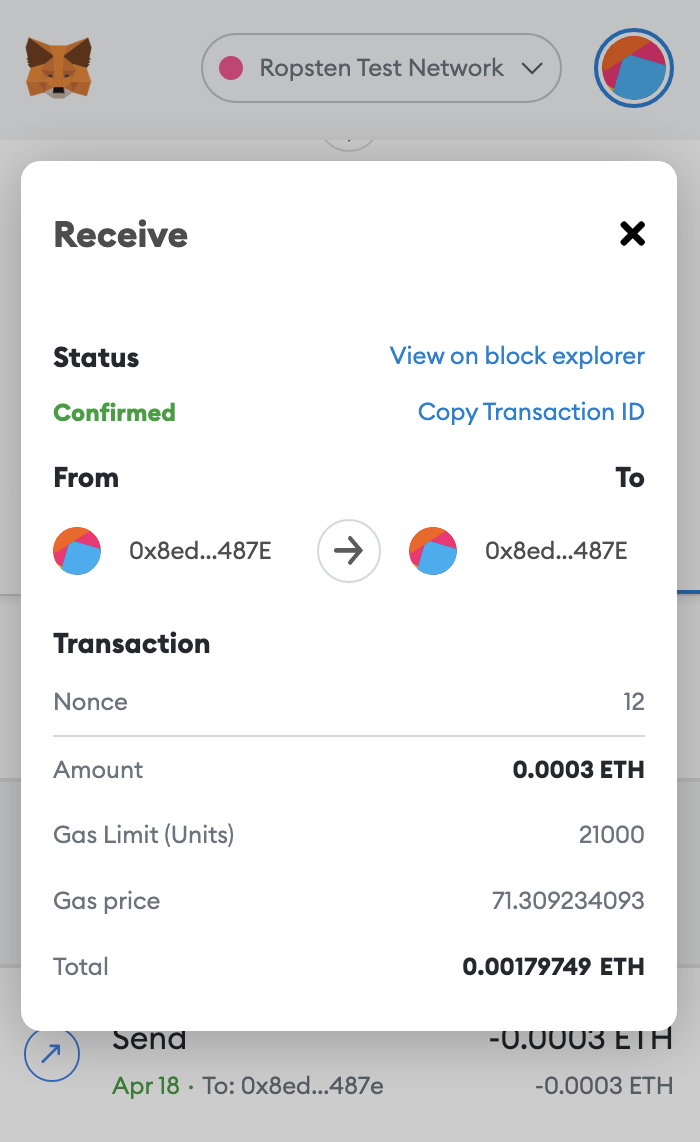
Task: Select the To account avatar
Action: click(433, 551)
